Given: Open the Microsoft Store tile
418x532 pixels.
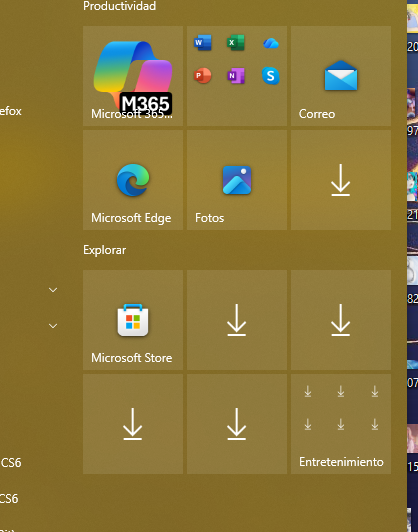Looking at the screenshot, I should [x=133, y=320].
